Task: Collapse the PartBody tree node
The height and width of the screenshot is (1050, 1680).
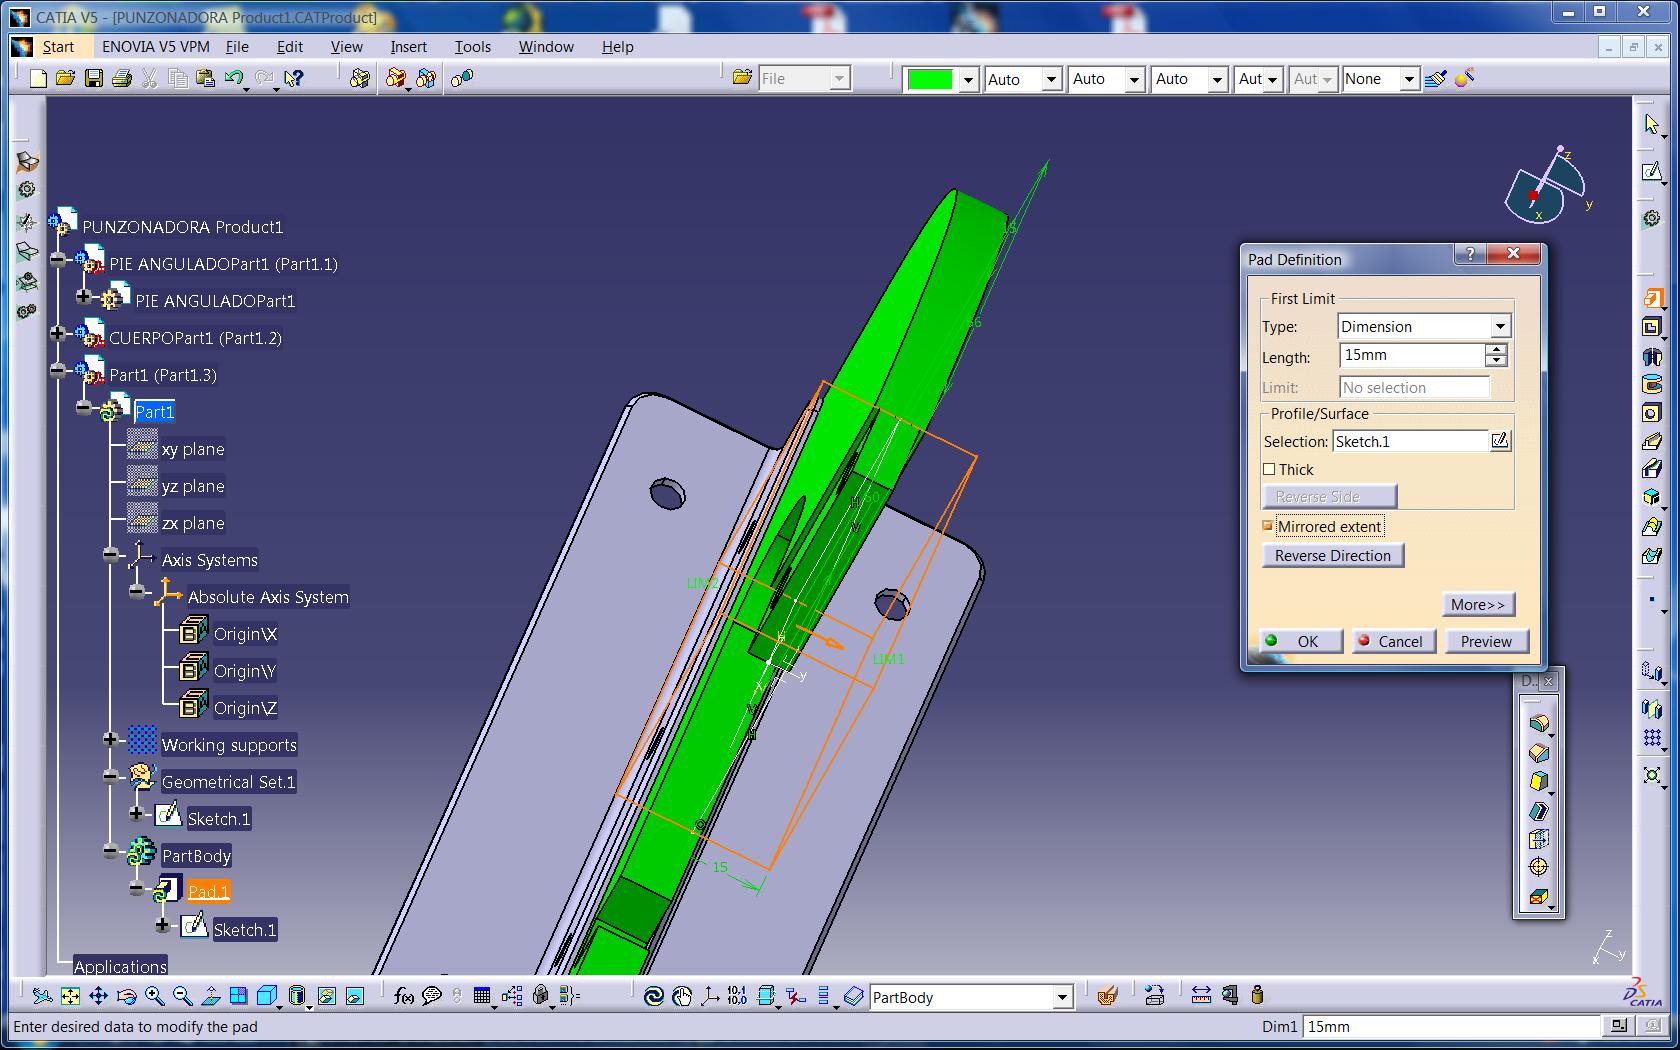Action: (110, 851)
